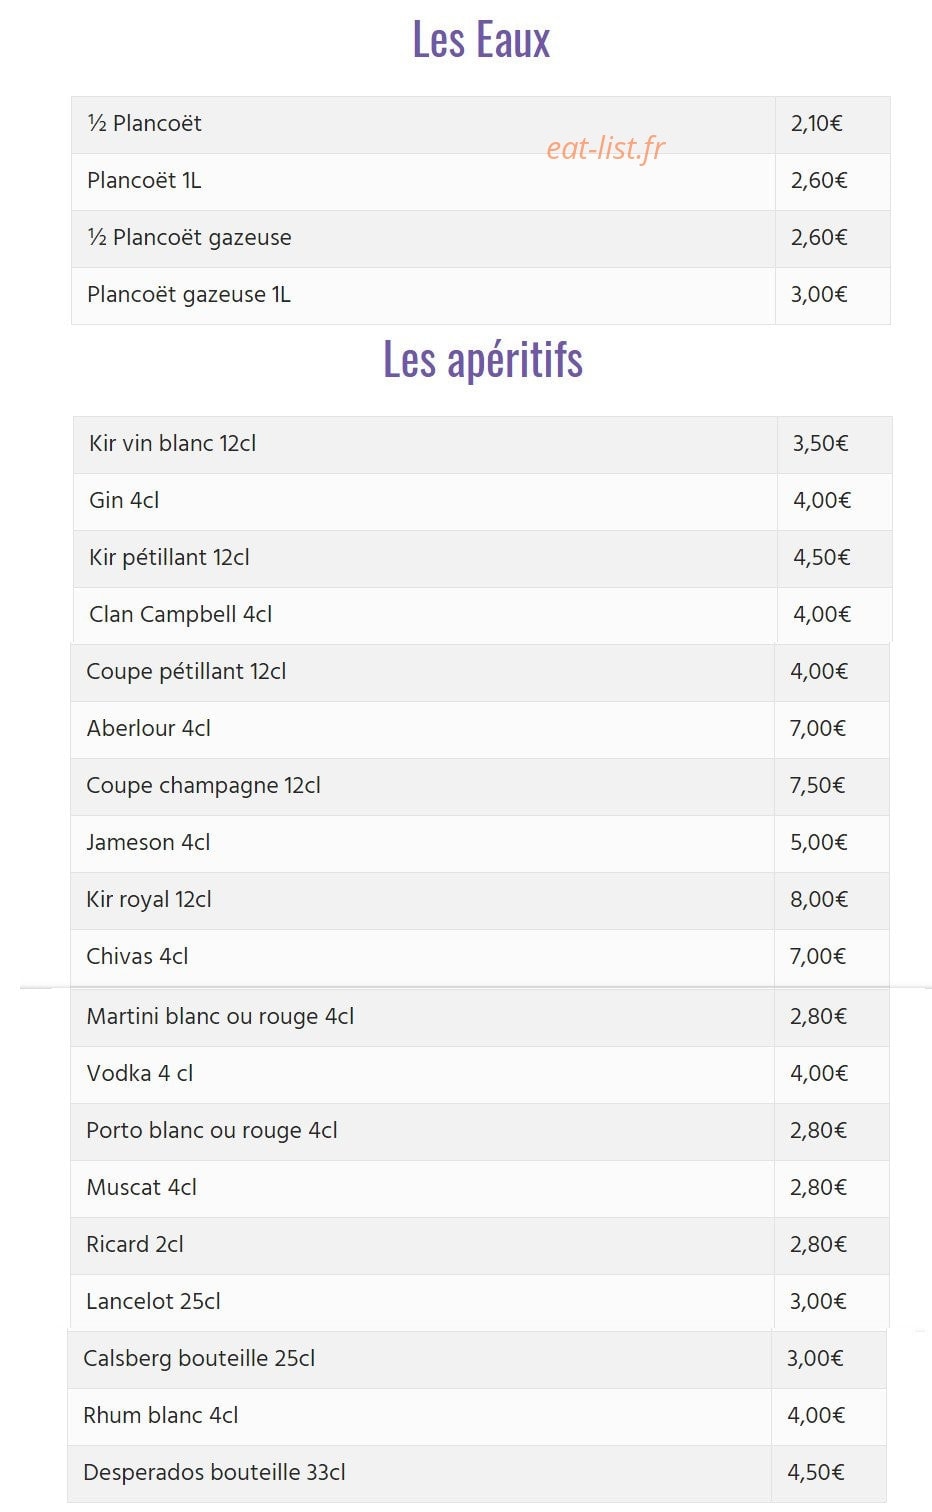Click the Clan Campbell 4cl item

click(x=181, y=614)
